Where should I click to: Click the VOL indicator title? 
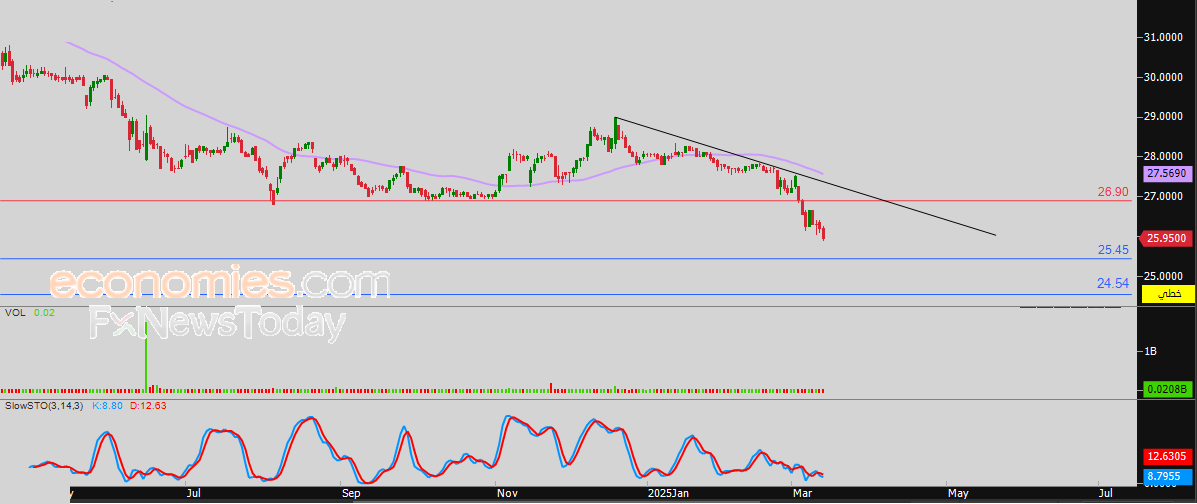coord(15,312)
